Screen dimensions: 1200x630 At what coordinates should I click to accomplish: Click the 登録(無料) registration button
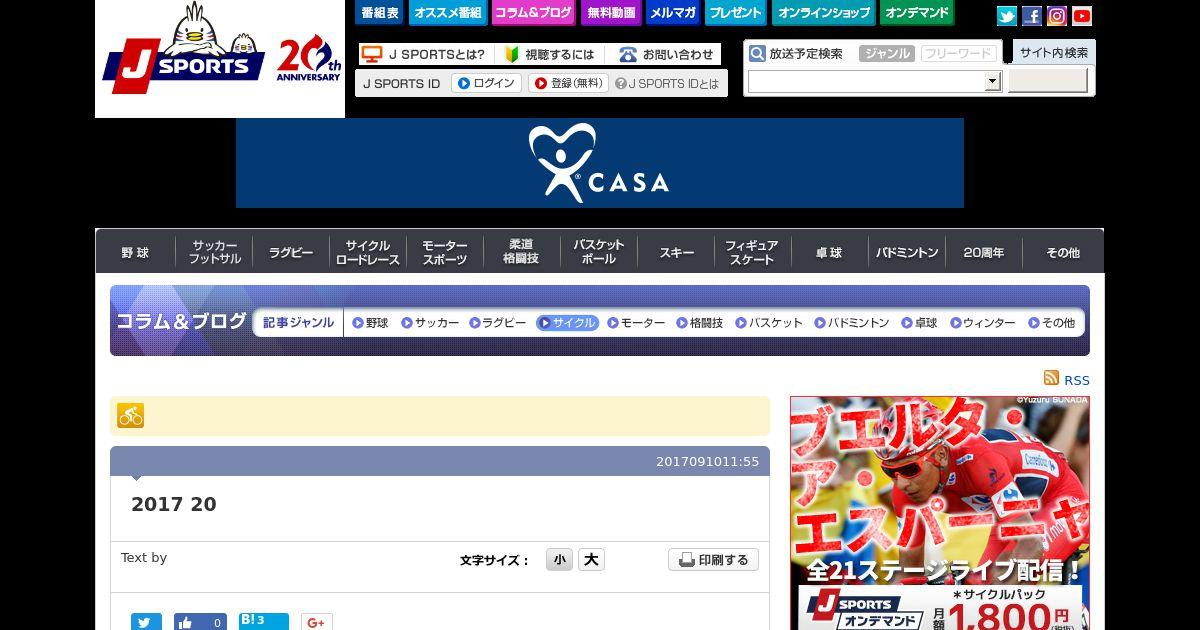point(568,84)
